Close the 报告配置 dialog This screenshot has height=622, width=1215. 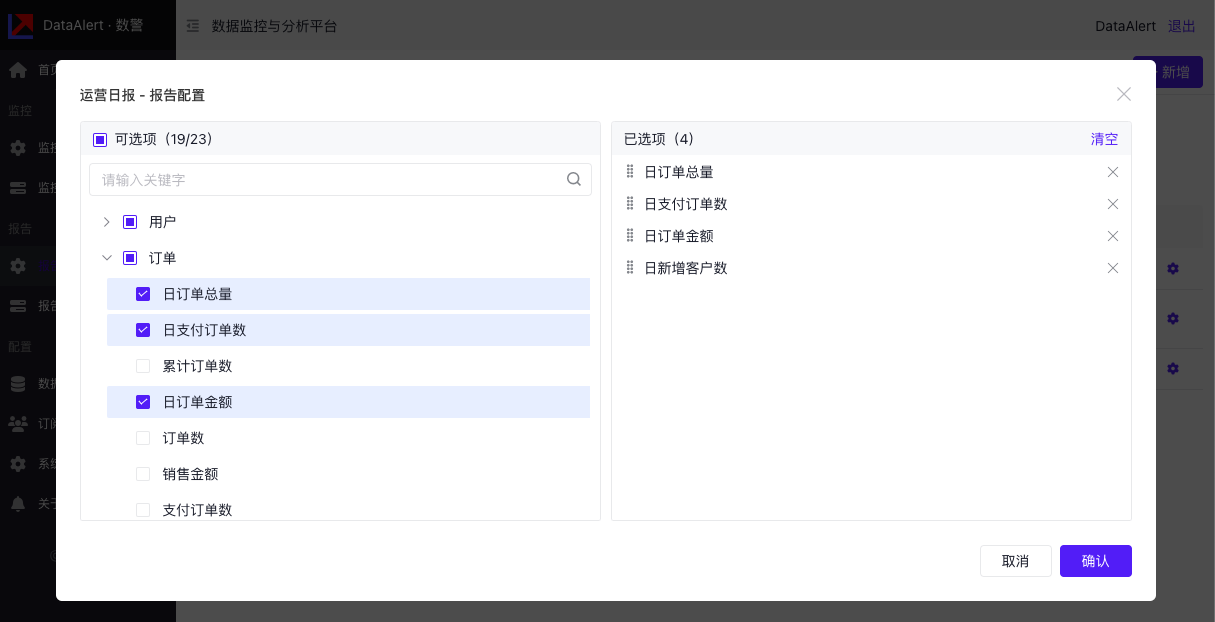[1124, 94]
